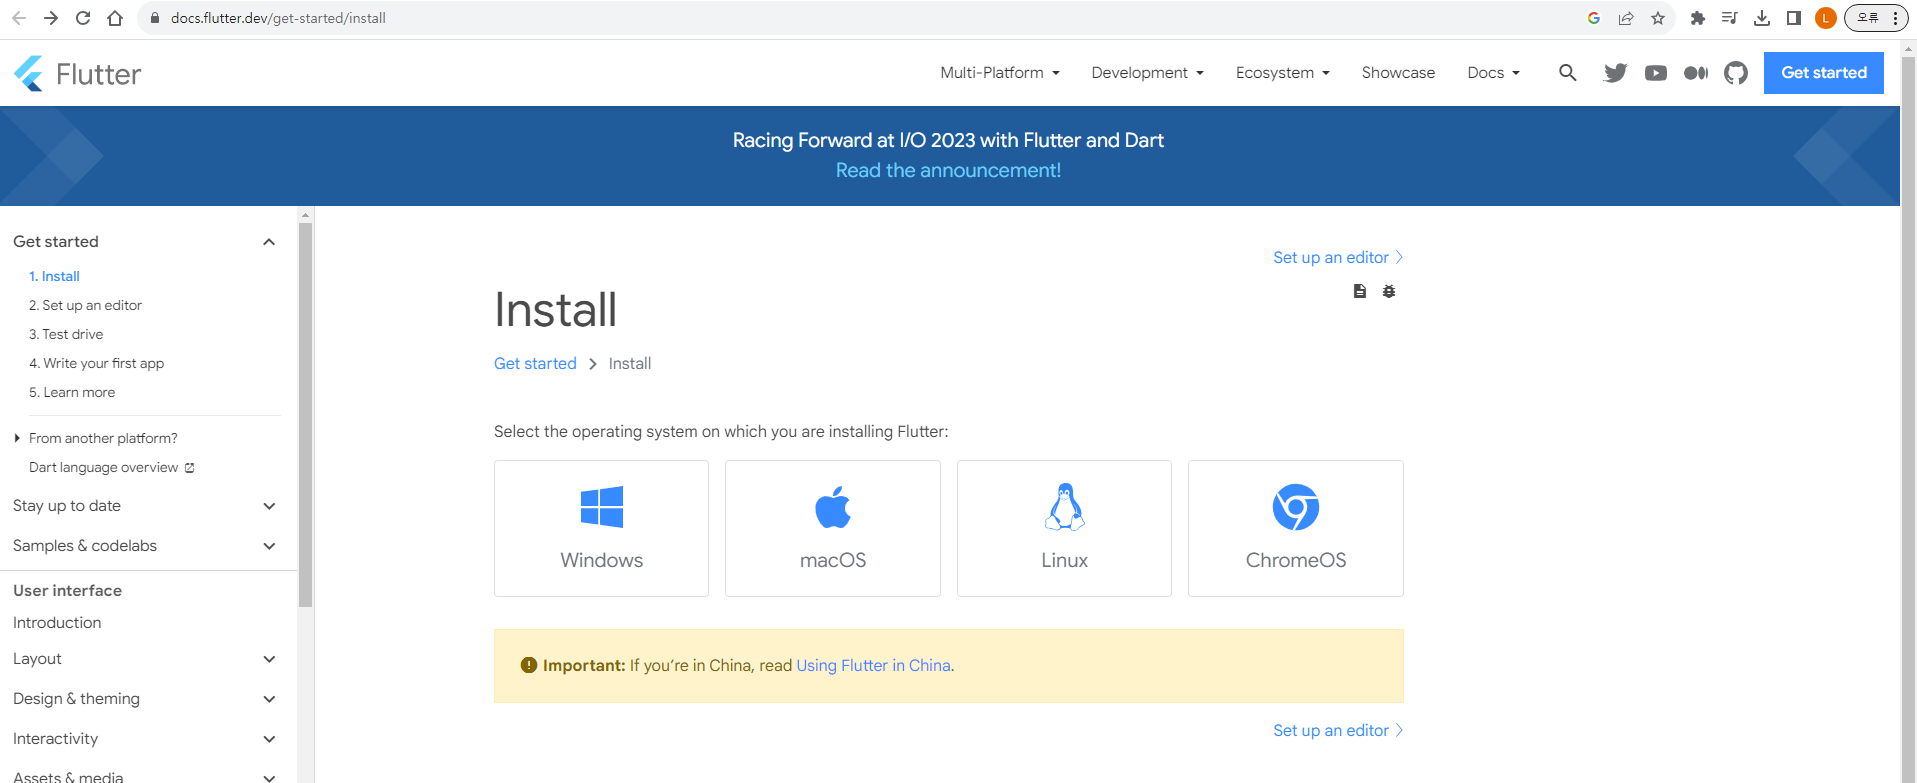Expand the Interactivity sidebar section

click(269, 739)
